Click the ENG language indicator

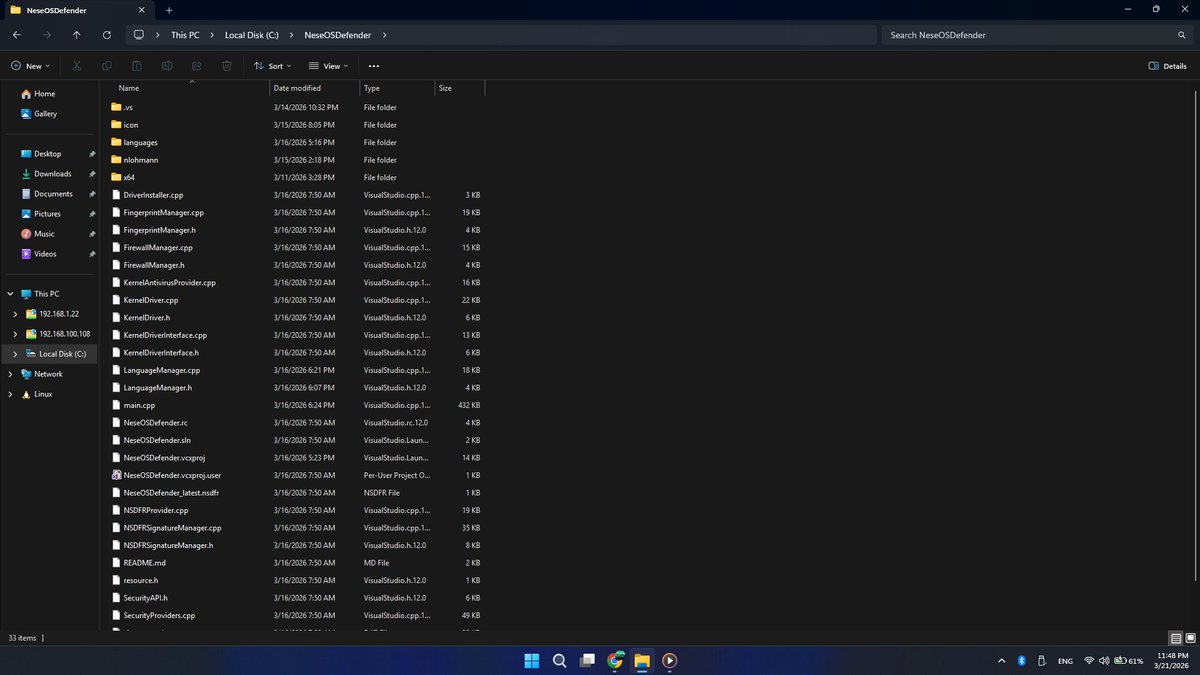[x=1065, y=661]
